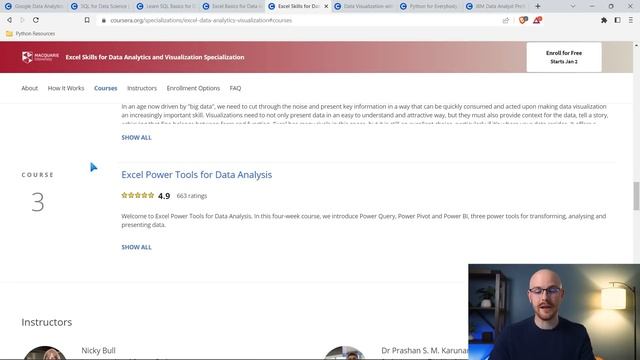
Task: Open the extensions puzzle icon
Action: pos(604,20)
